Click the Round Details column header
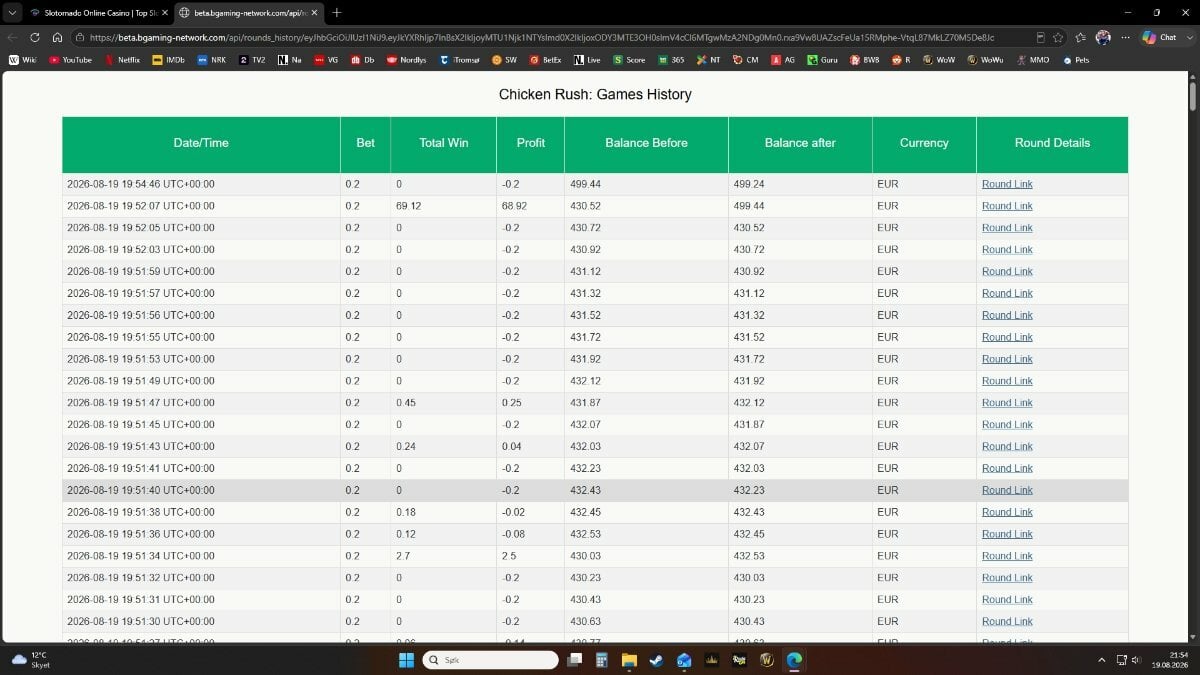1200x675 pixels. [1052, 143]
